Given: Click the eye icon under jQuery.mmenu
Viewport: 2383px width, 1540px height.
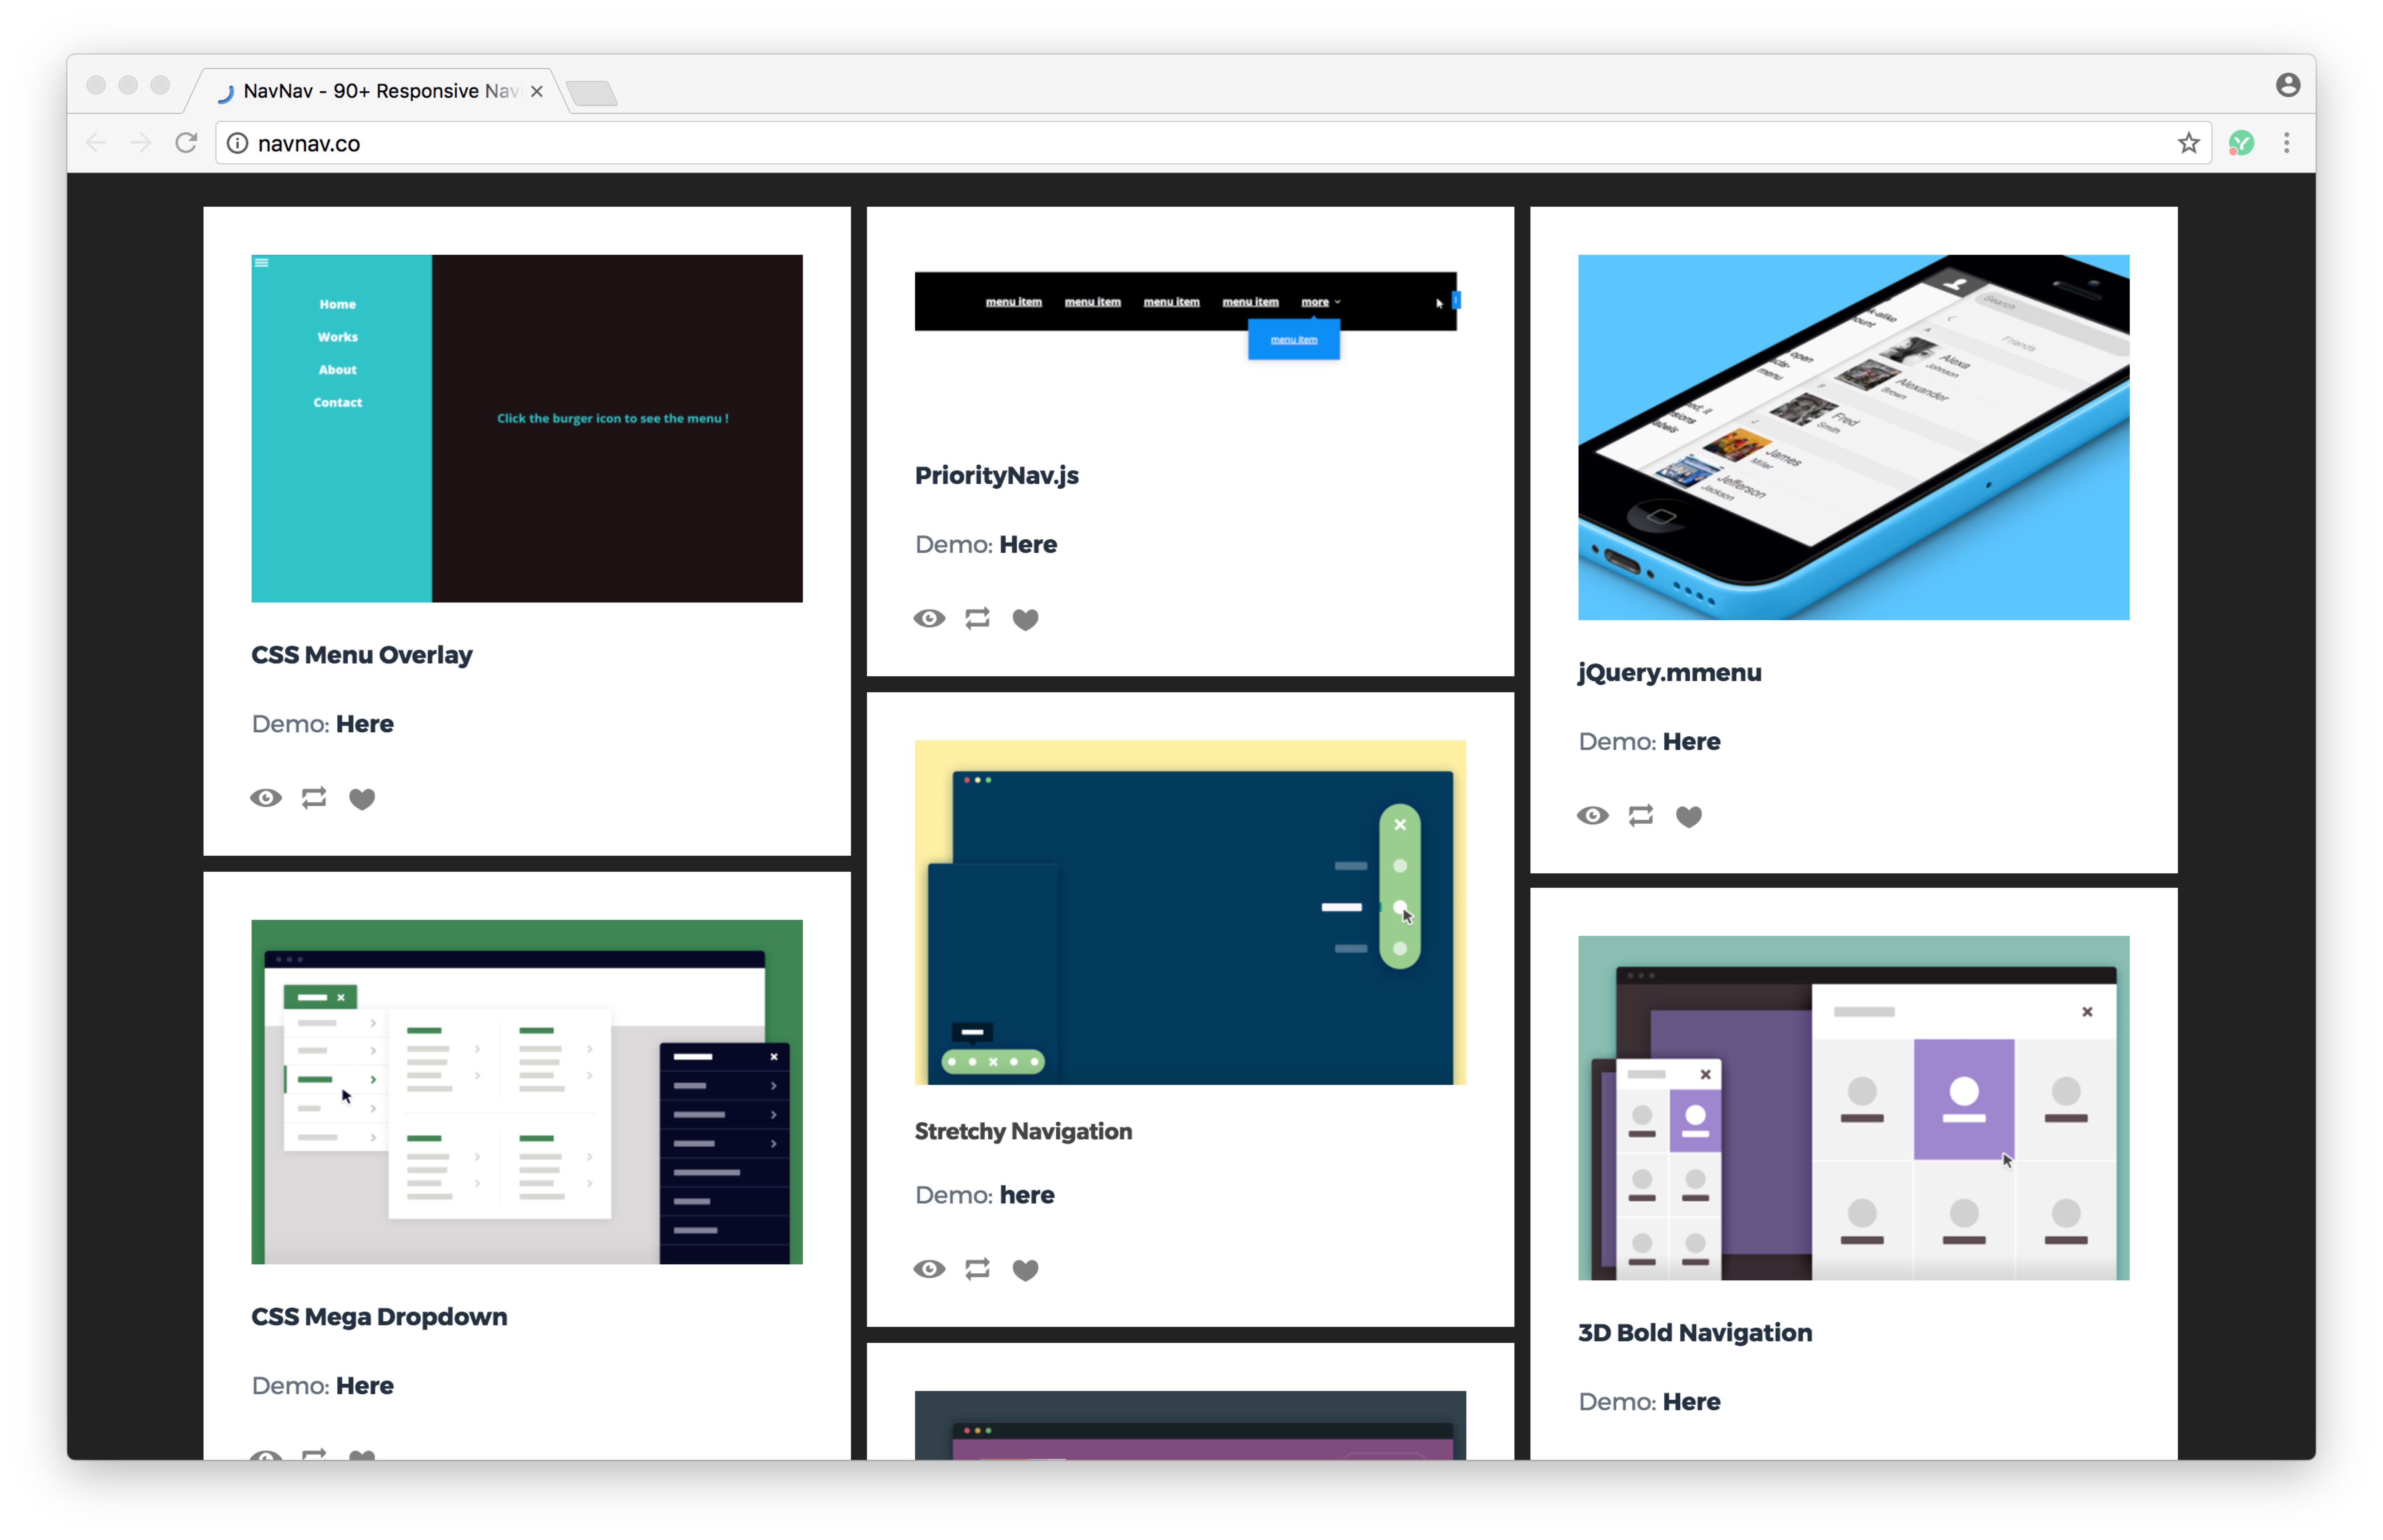Looking at the screenshot, I should point(1593,816).
